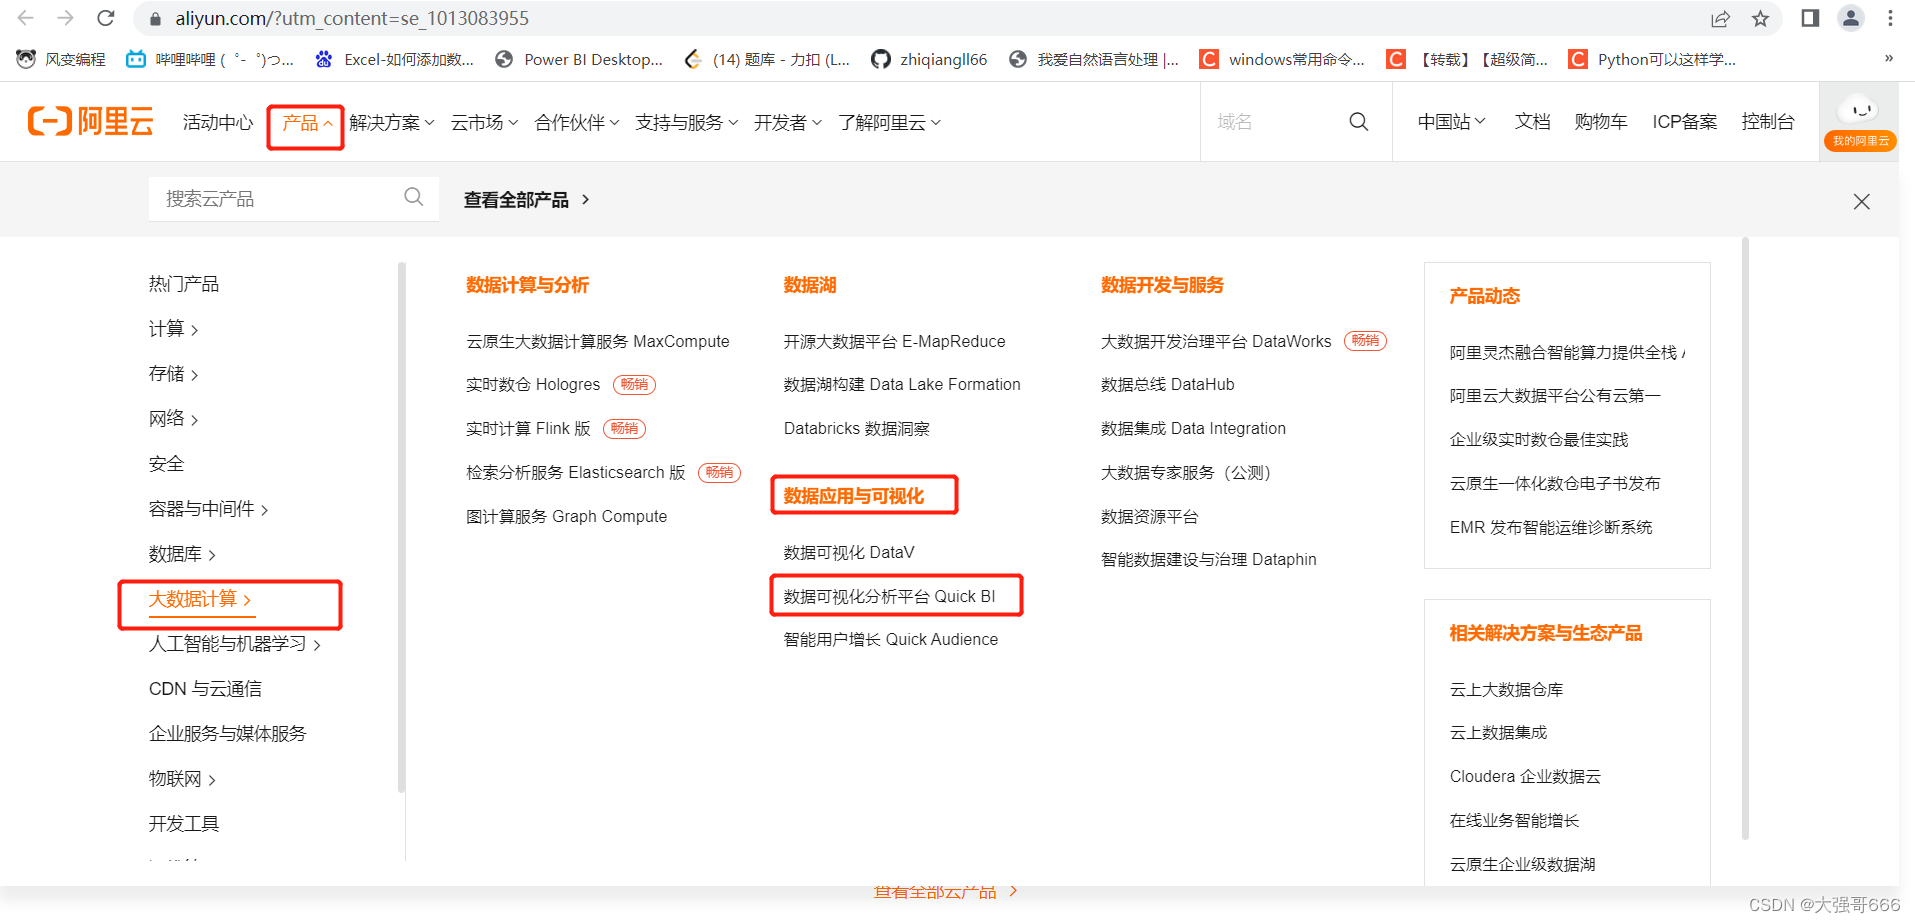Click the category list scrollbar
Image resolution: width=1915 pixels, height=923 pixels.
(401, 527)
